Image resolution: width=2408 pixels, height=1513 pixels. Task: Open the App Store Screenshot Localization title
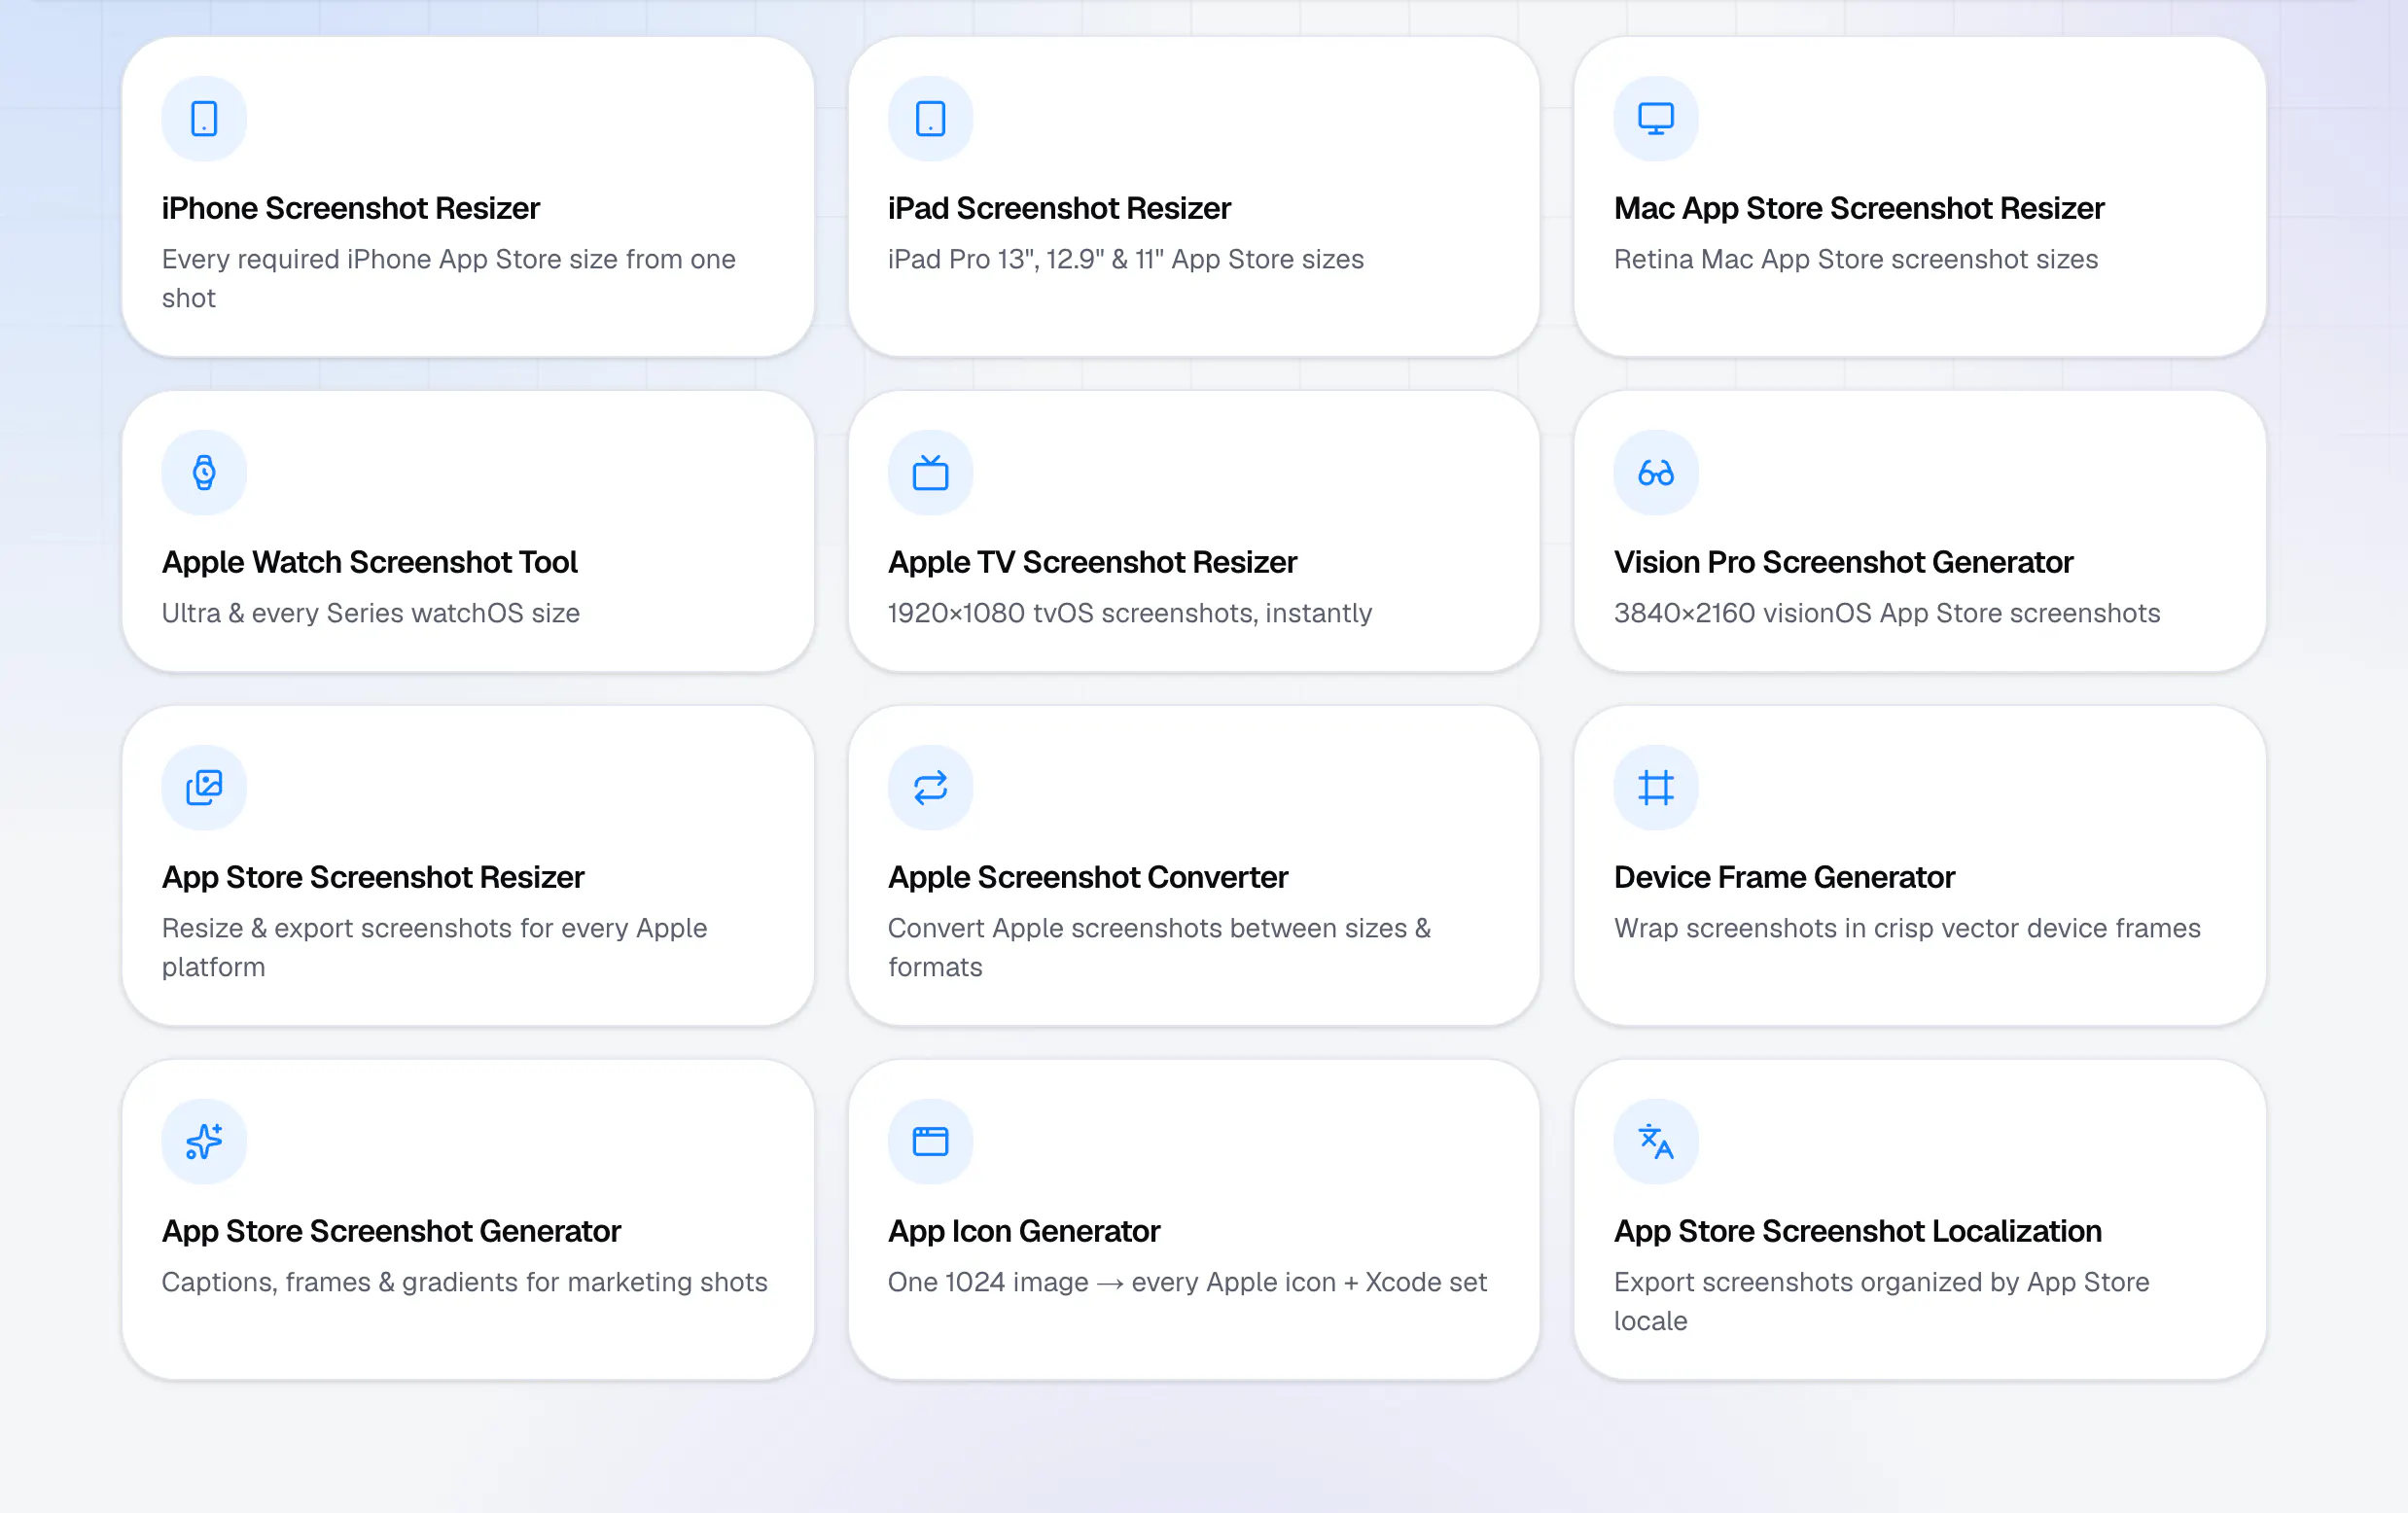(1858, 1231)
